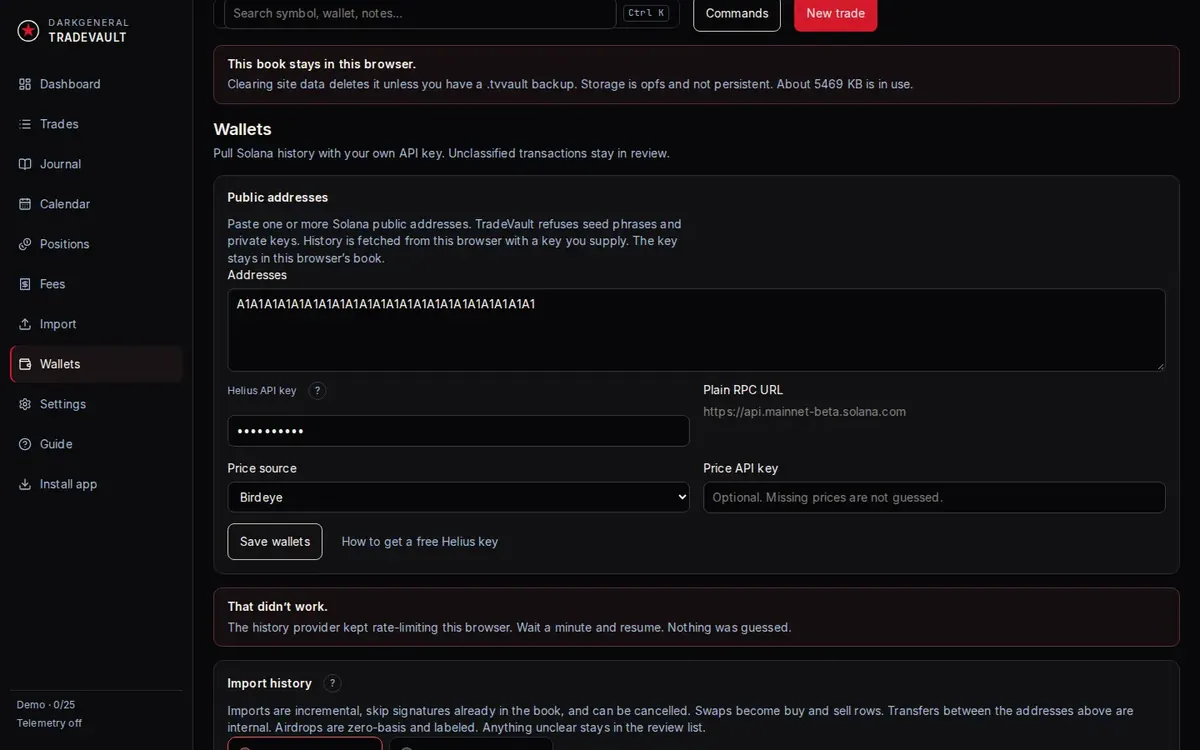The width and height of the screenshot is (1200, 750).
Task: Click 'This book stays in this browser.' notice
Action: tap(321, 64)
